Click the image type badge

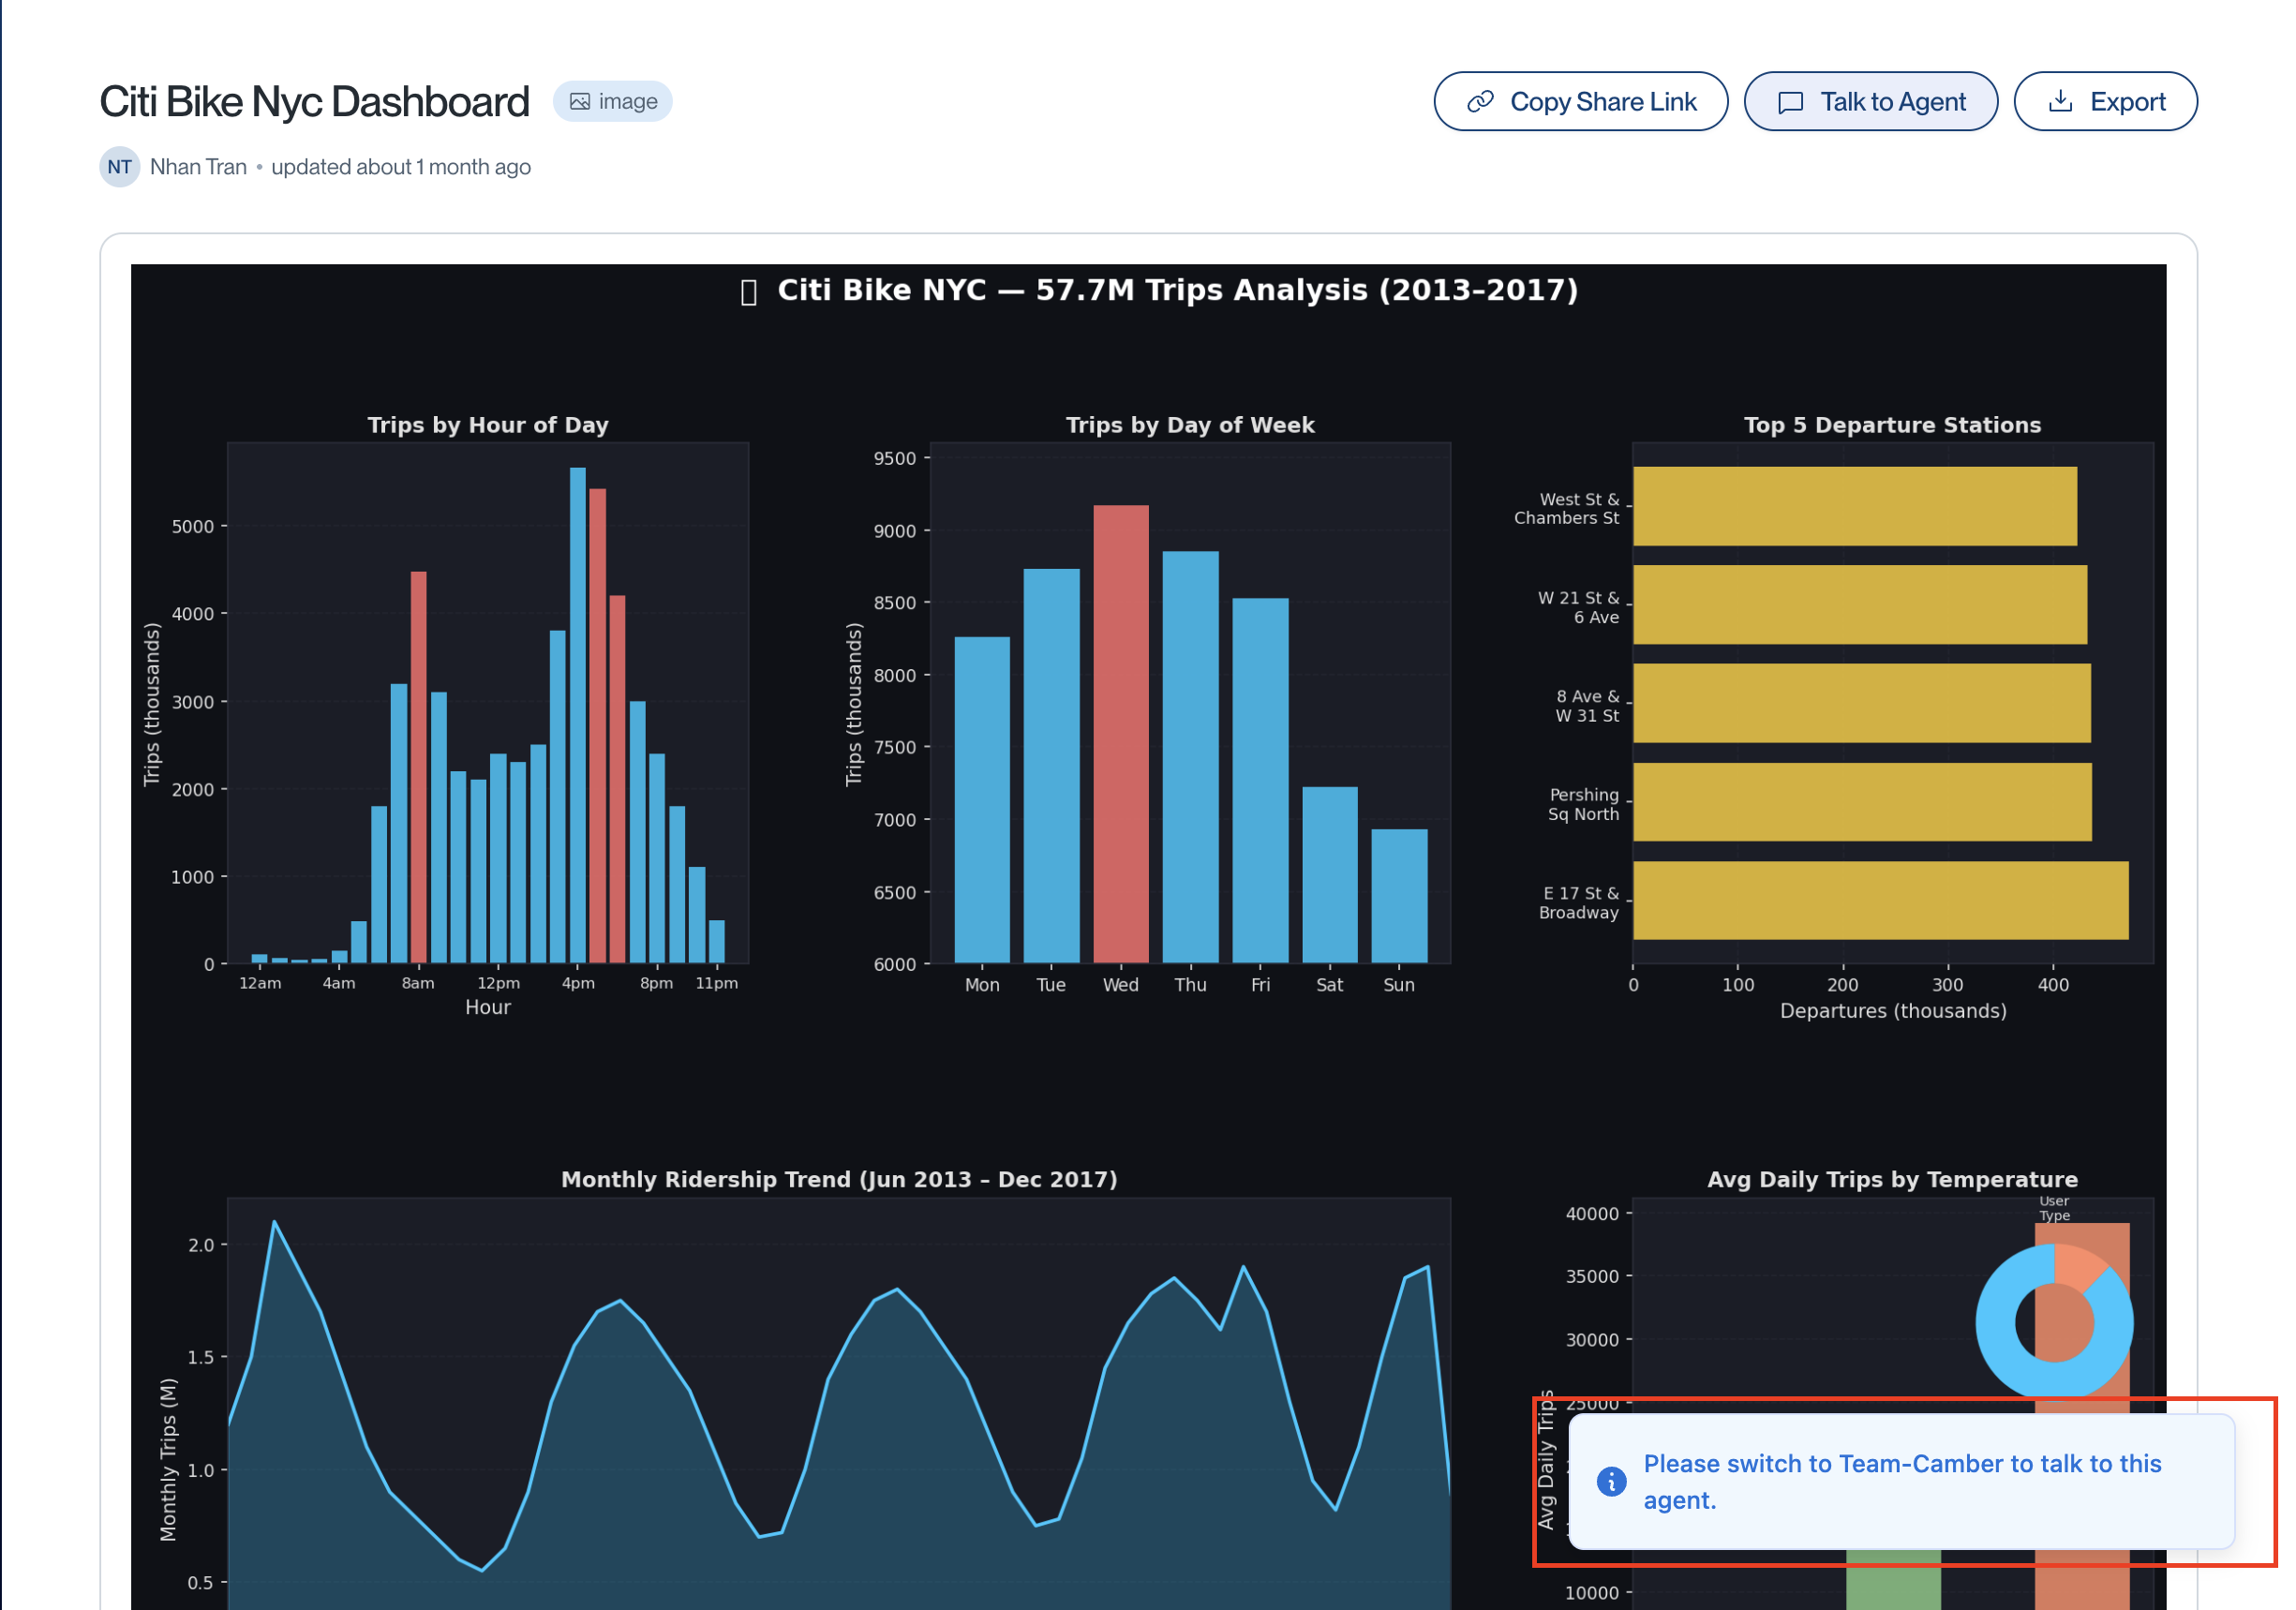pos(613,101)
